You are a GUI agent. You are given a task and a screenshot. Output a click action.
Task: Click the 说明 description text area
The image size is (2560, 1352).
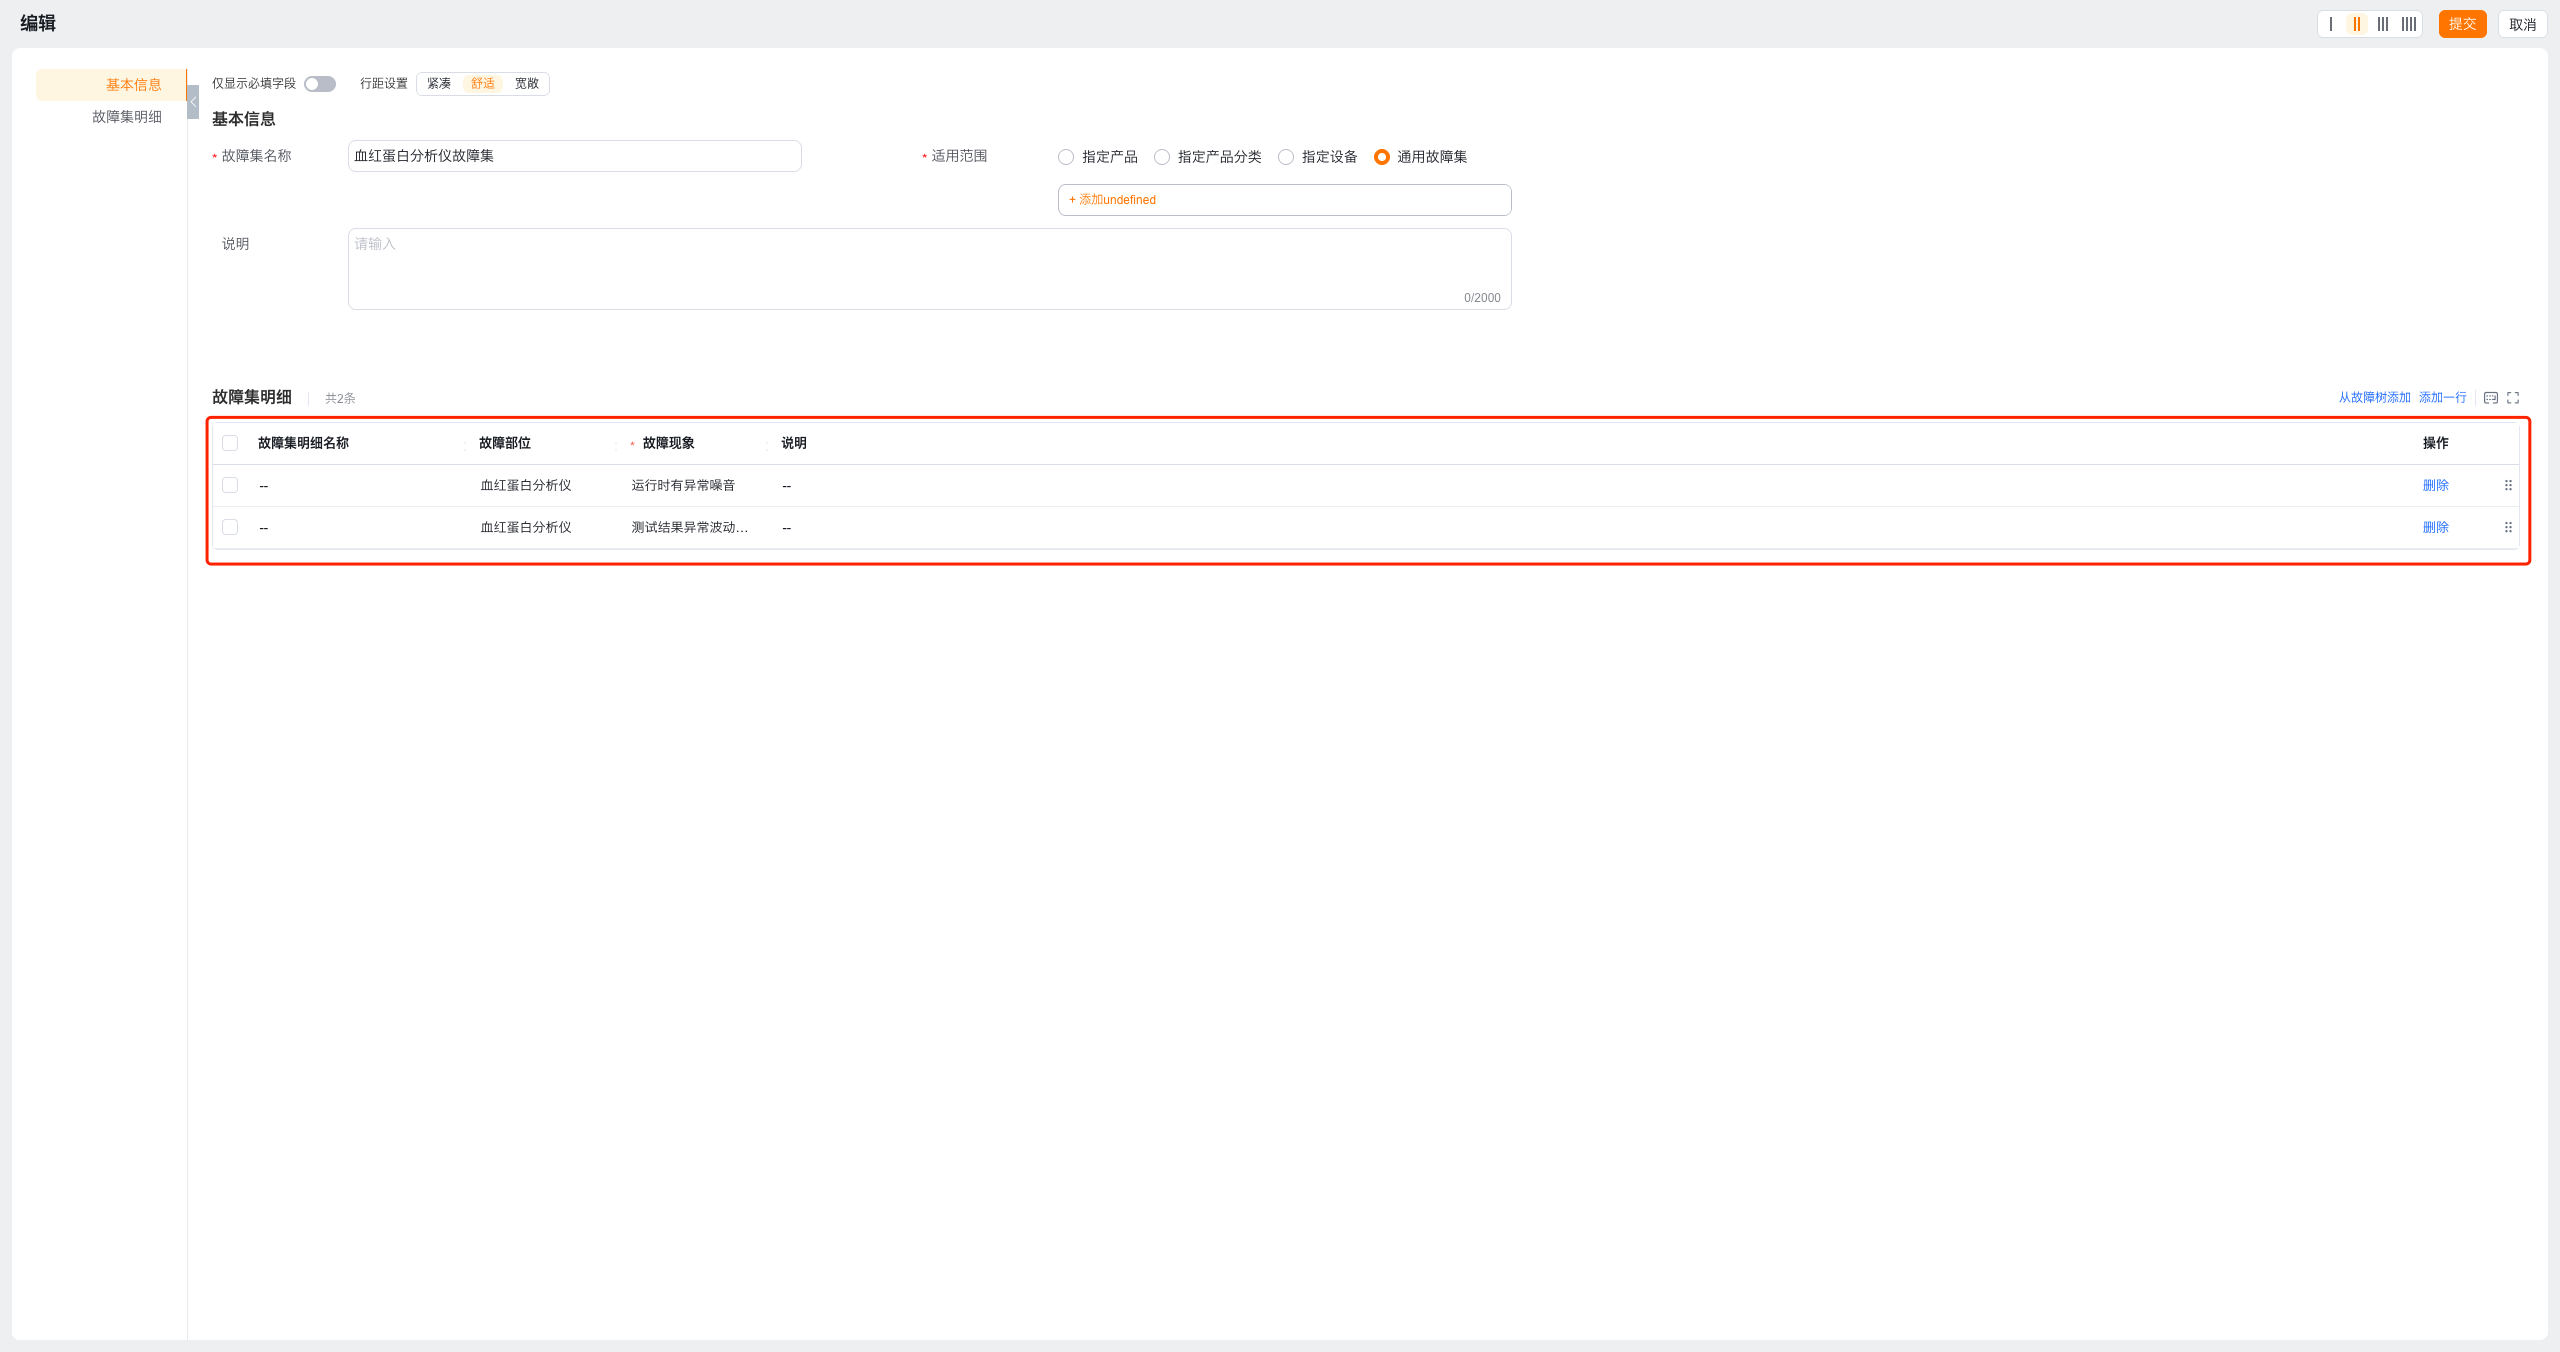[x=929, y=269]
